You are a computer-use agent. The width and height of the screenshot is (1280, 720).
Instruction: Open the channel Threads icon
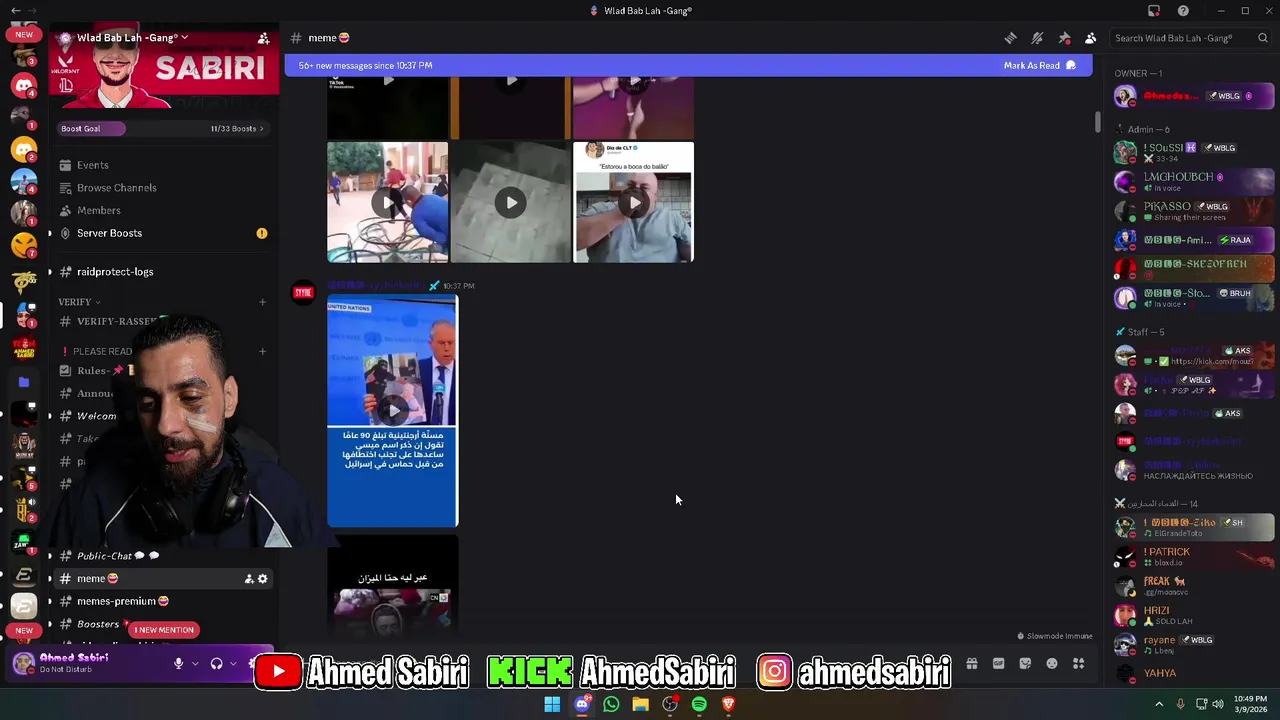pyautogui.click(x=1010, y=38)
